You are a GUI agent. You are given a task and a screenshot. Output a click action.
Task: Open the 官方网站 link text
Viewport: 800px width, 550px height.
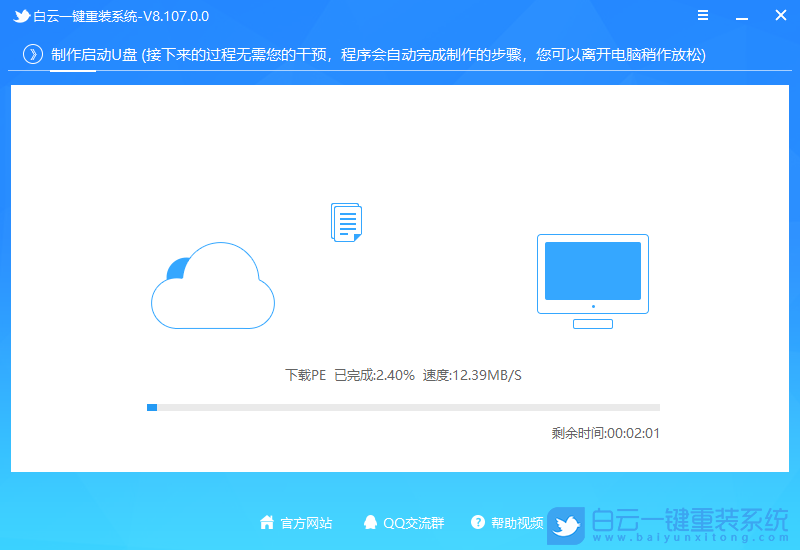click(306, 523)
